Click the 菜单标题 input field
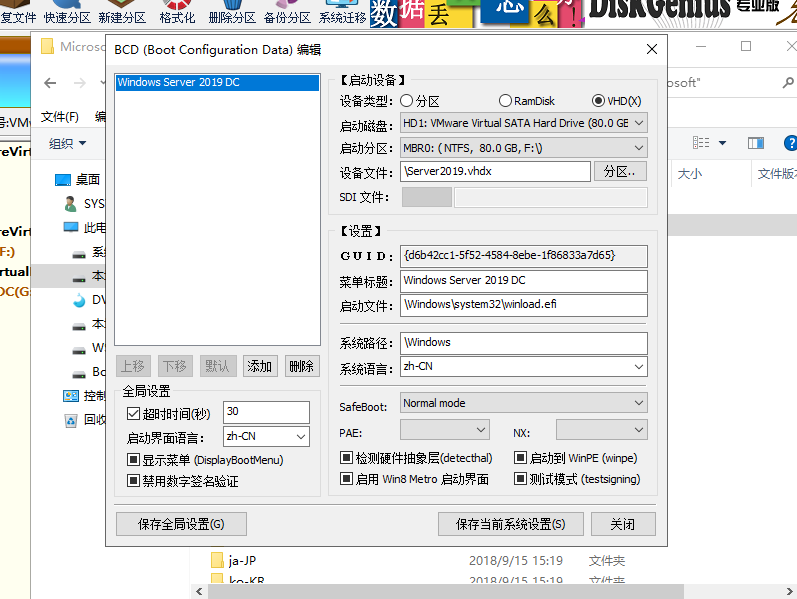The image size is (797, 599). 524,281
